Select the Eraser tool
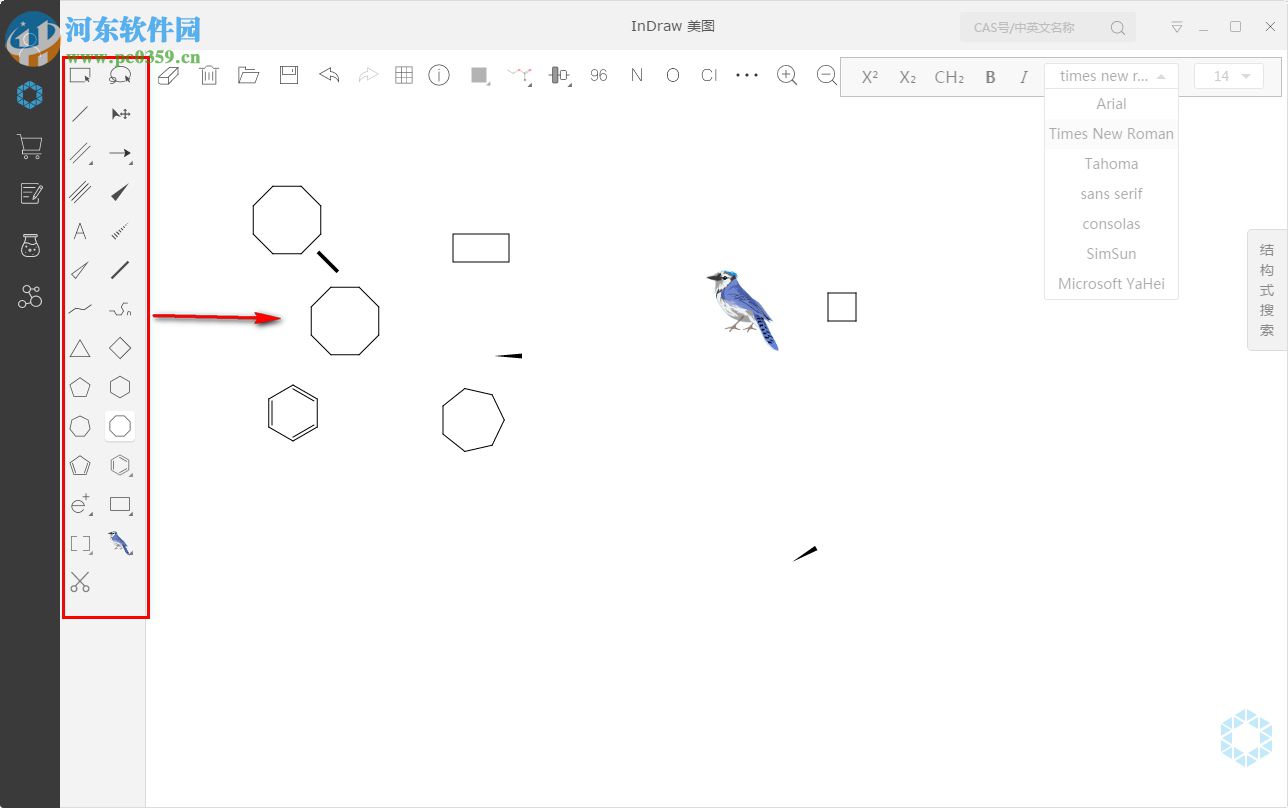The image size is (1288, 808). 168,75
